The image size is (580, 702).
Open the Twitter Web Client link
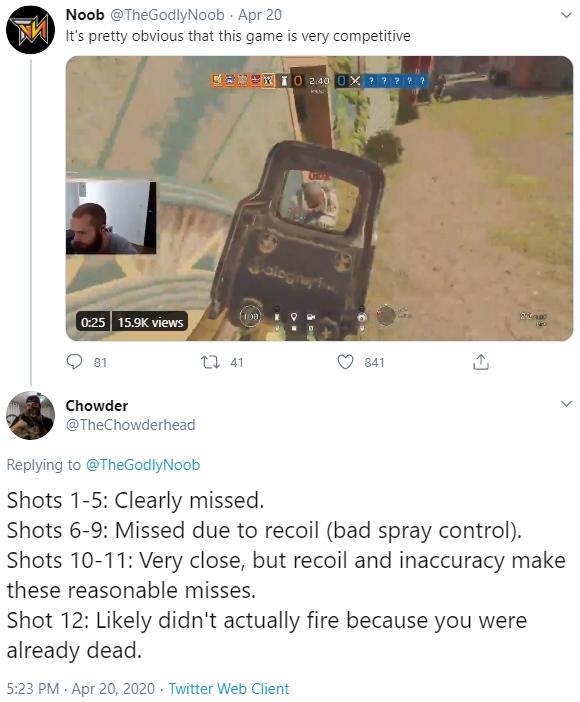pyautogui.click(x=229, y=689)
